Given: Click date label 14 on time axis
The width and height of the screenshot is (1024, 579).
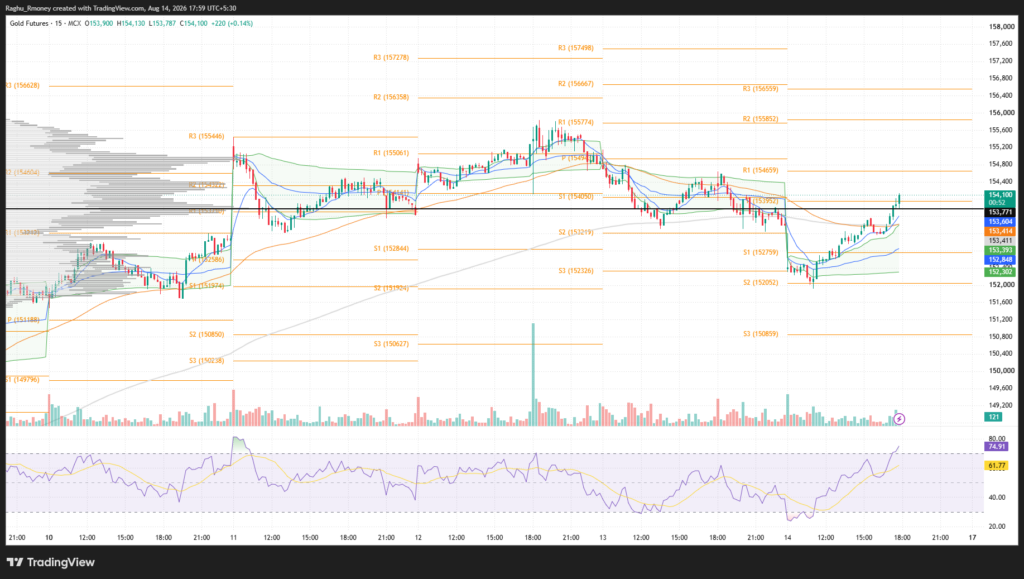Looking at the screenshot, I should coord(788,538).
